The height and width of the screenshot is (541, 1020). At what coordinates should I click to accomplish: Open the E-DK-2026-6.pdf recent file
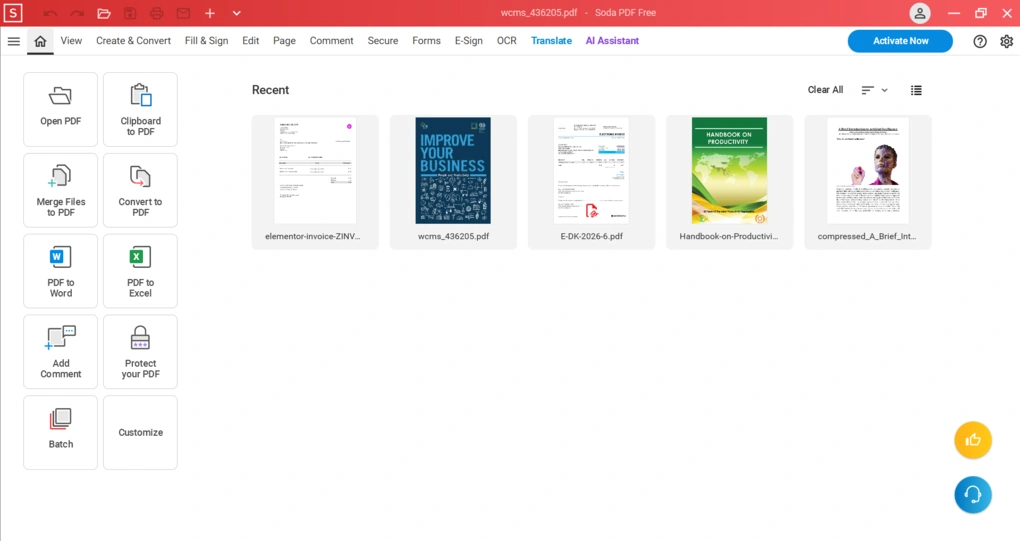591,182
